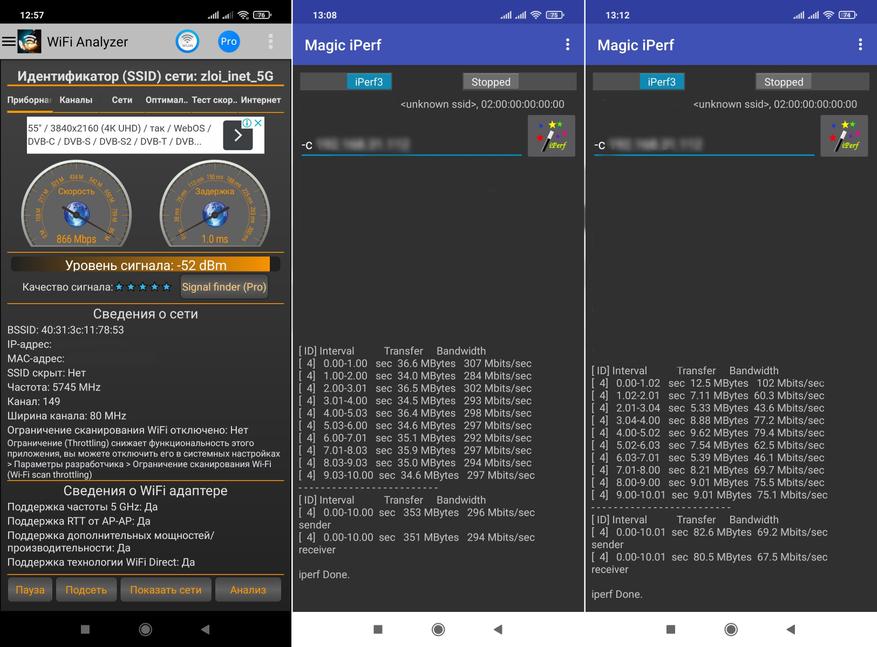This screenshot has height=647, width=877.
Task: Open the Тест скор.. tab
Action: pyautogui.click(x=214, y=100)
